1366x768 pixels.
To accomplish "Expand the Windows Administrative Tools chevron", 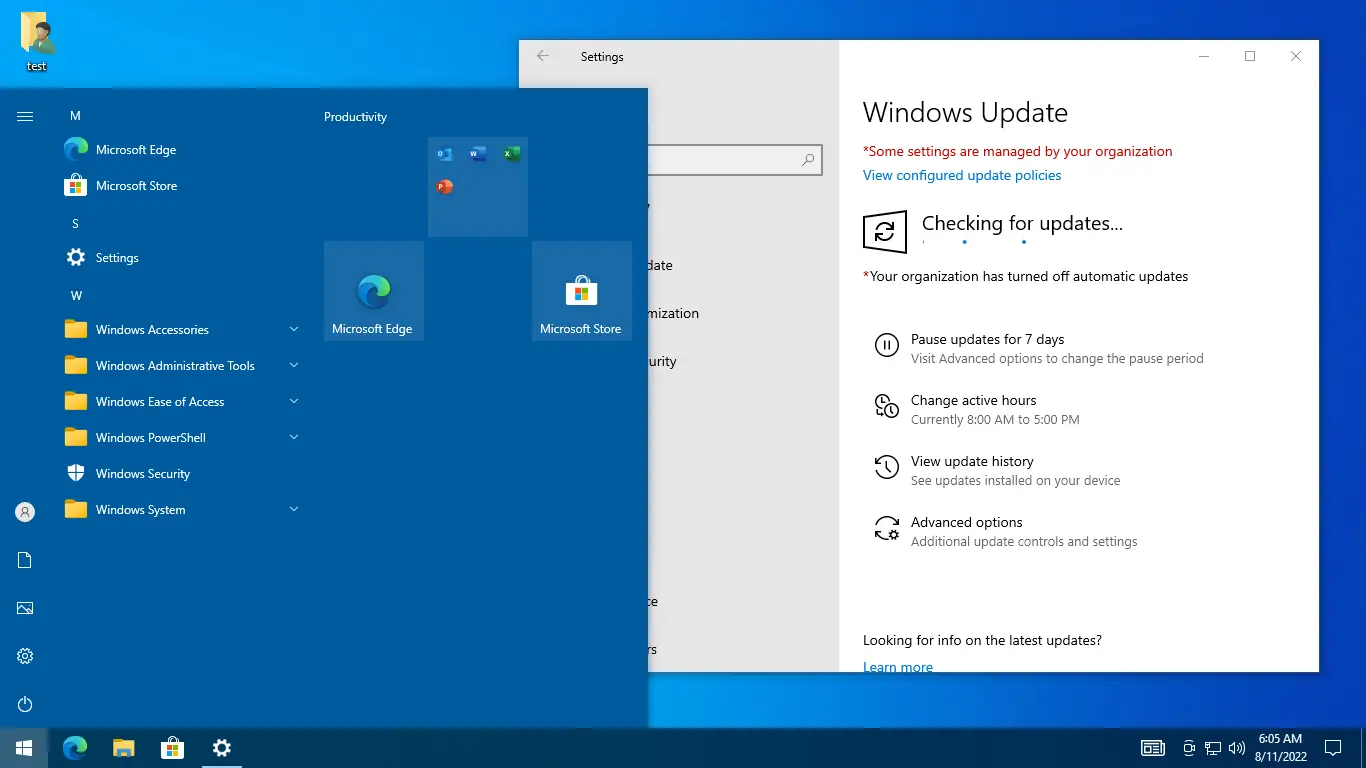I will [x=294, y=365].
